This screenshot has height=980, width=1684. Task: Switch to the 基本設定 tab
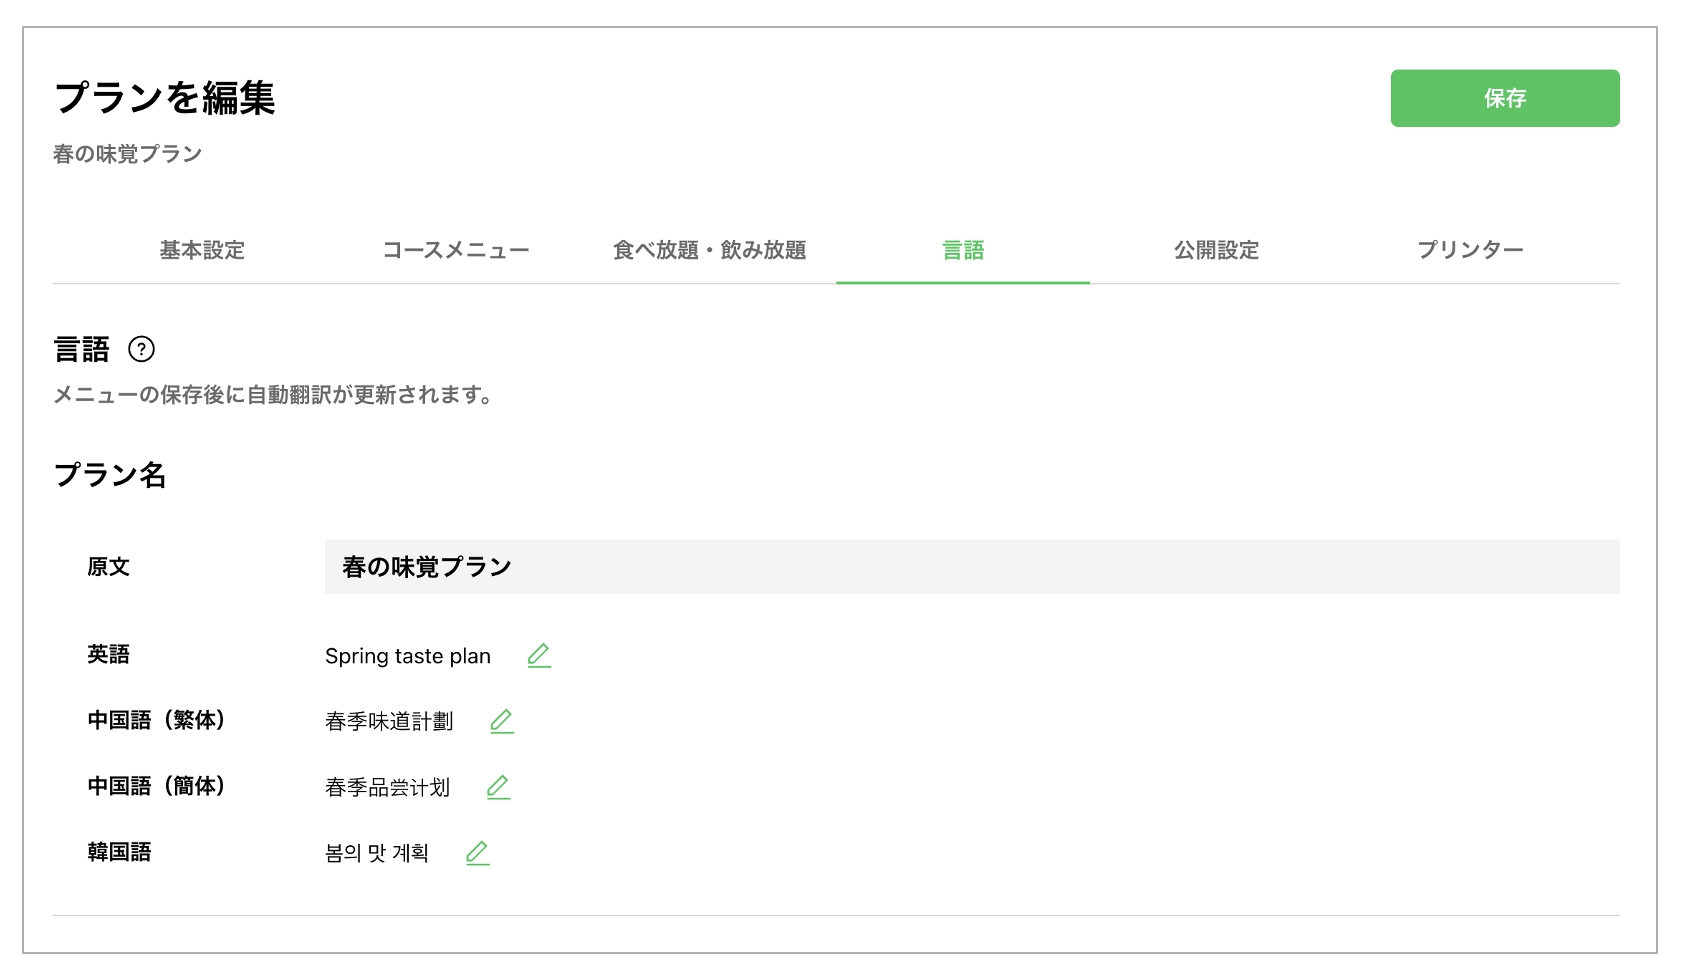point(201,250)
